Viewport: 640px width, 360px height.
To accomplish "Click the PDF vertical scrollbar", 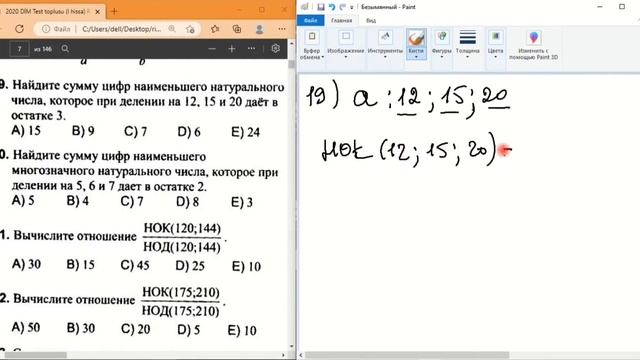I will 291,64.
